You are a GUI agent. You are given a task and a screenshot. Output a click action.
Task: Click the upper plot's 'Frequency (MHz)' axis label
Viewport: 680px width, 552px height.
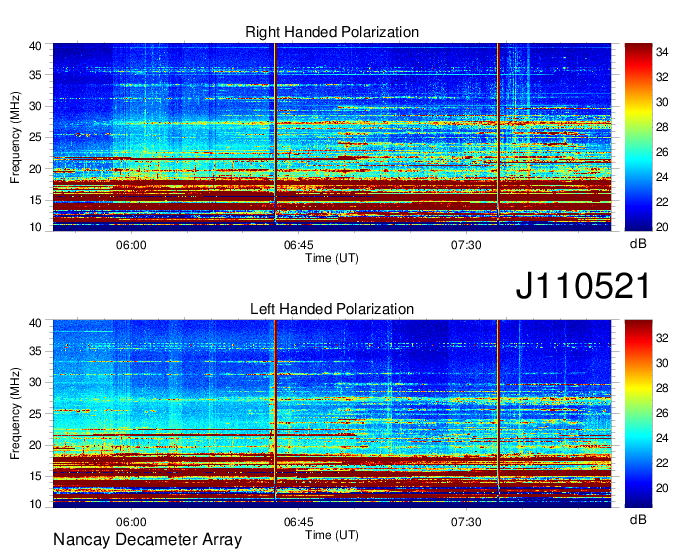[x=15, y=137]
